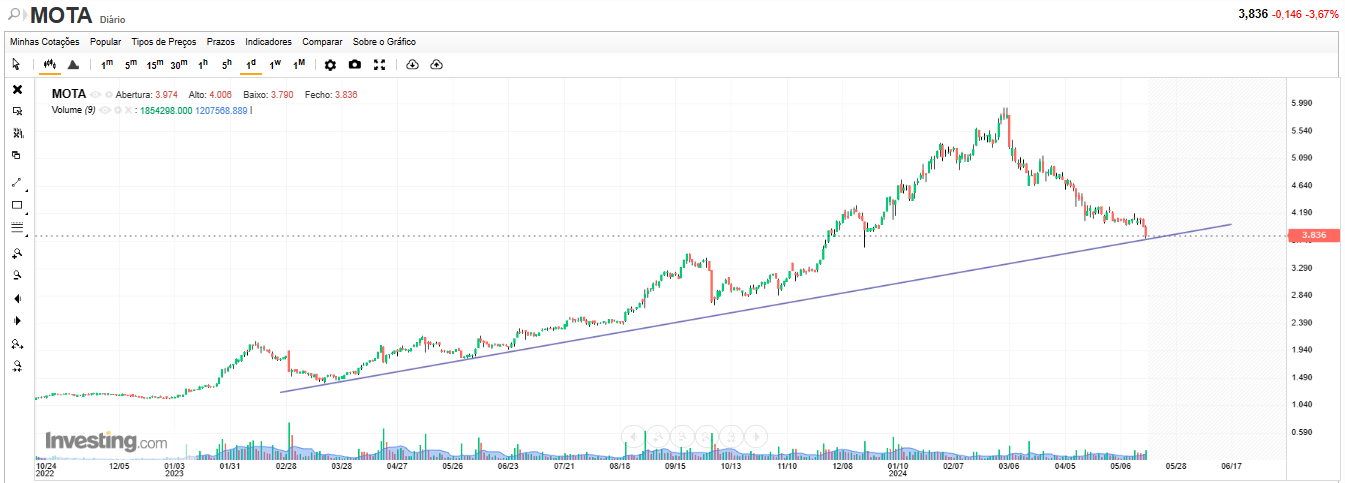The image size is (1345, 483).
Task: Open the Minhas Cotações menu
Action: click(44, 42)
